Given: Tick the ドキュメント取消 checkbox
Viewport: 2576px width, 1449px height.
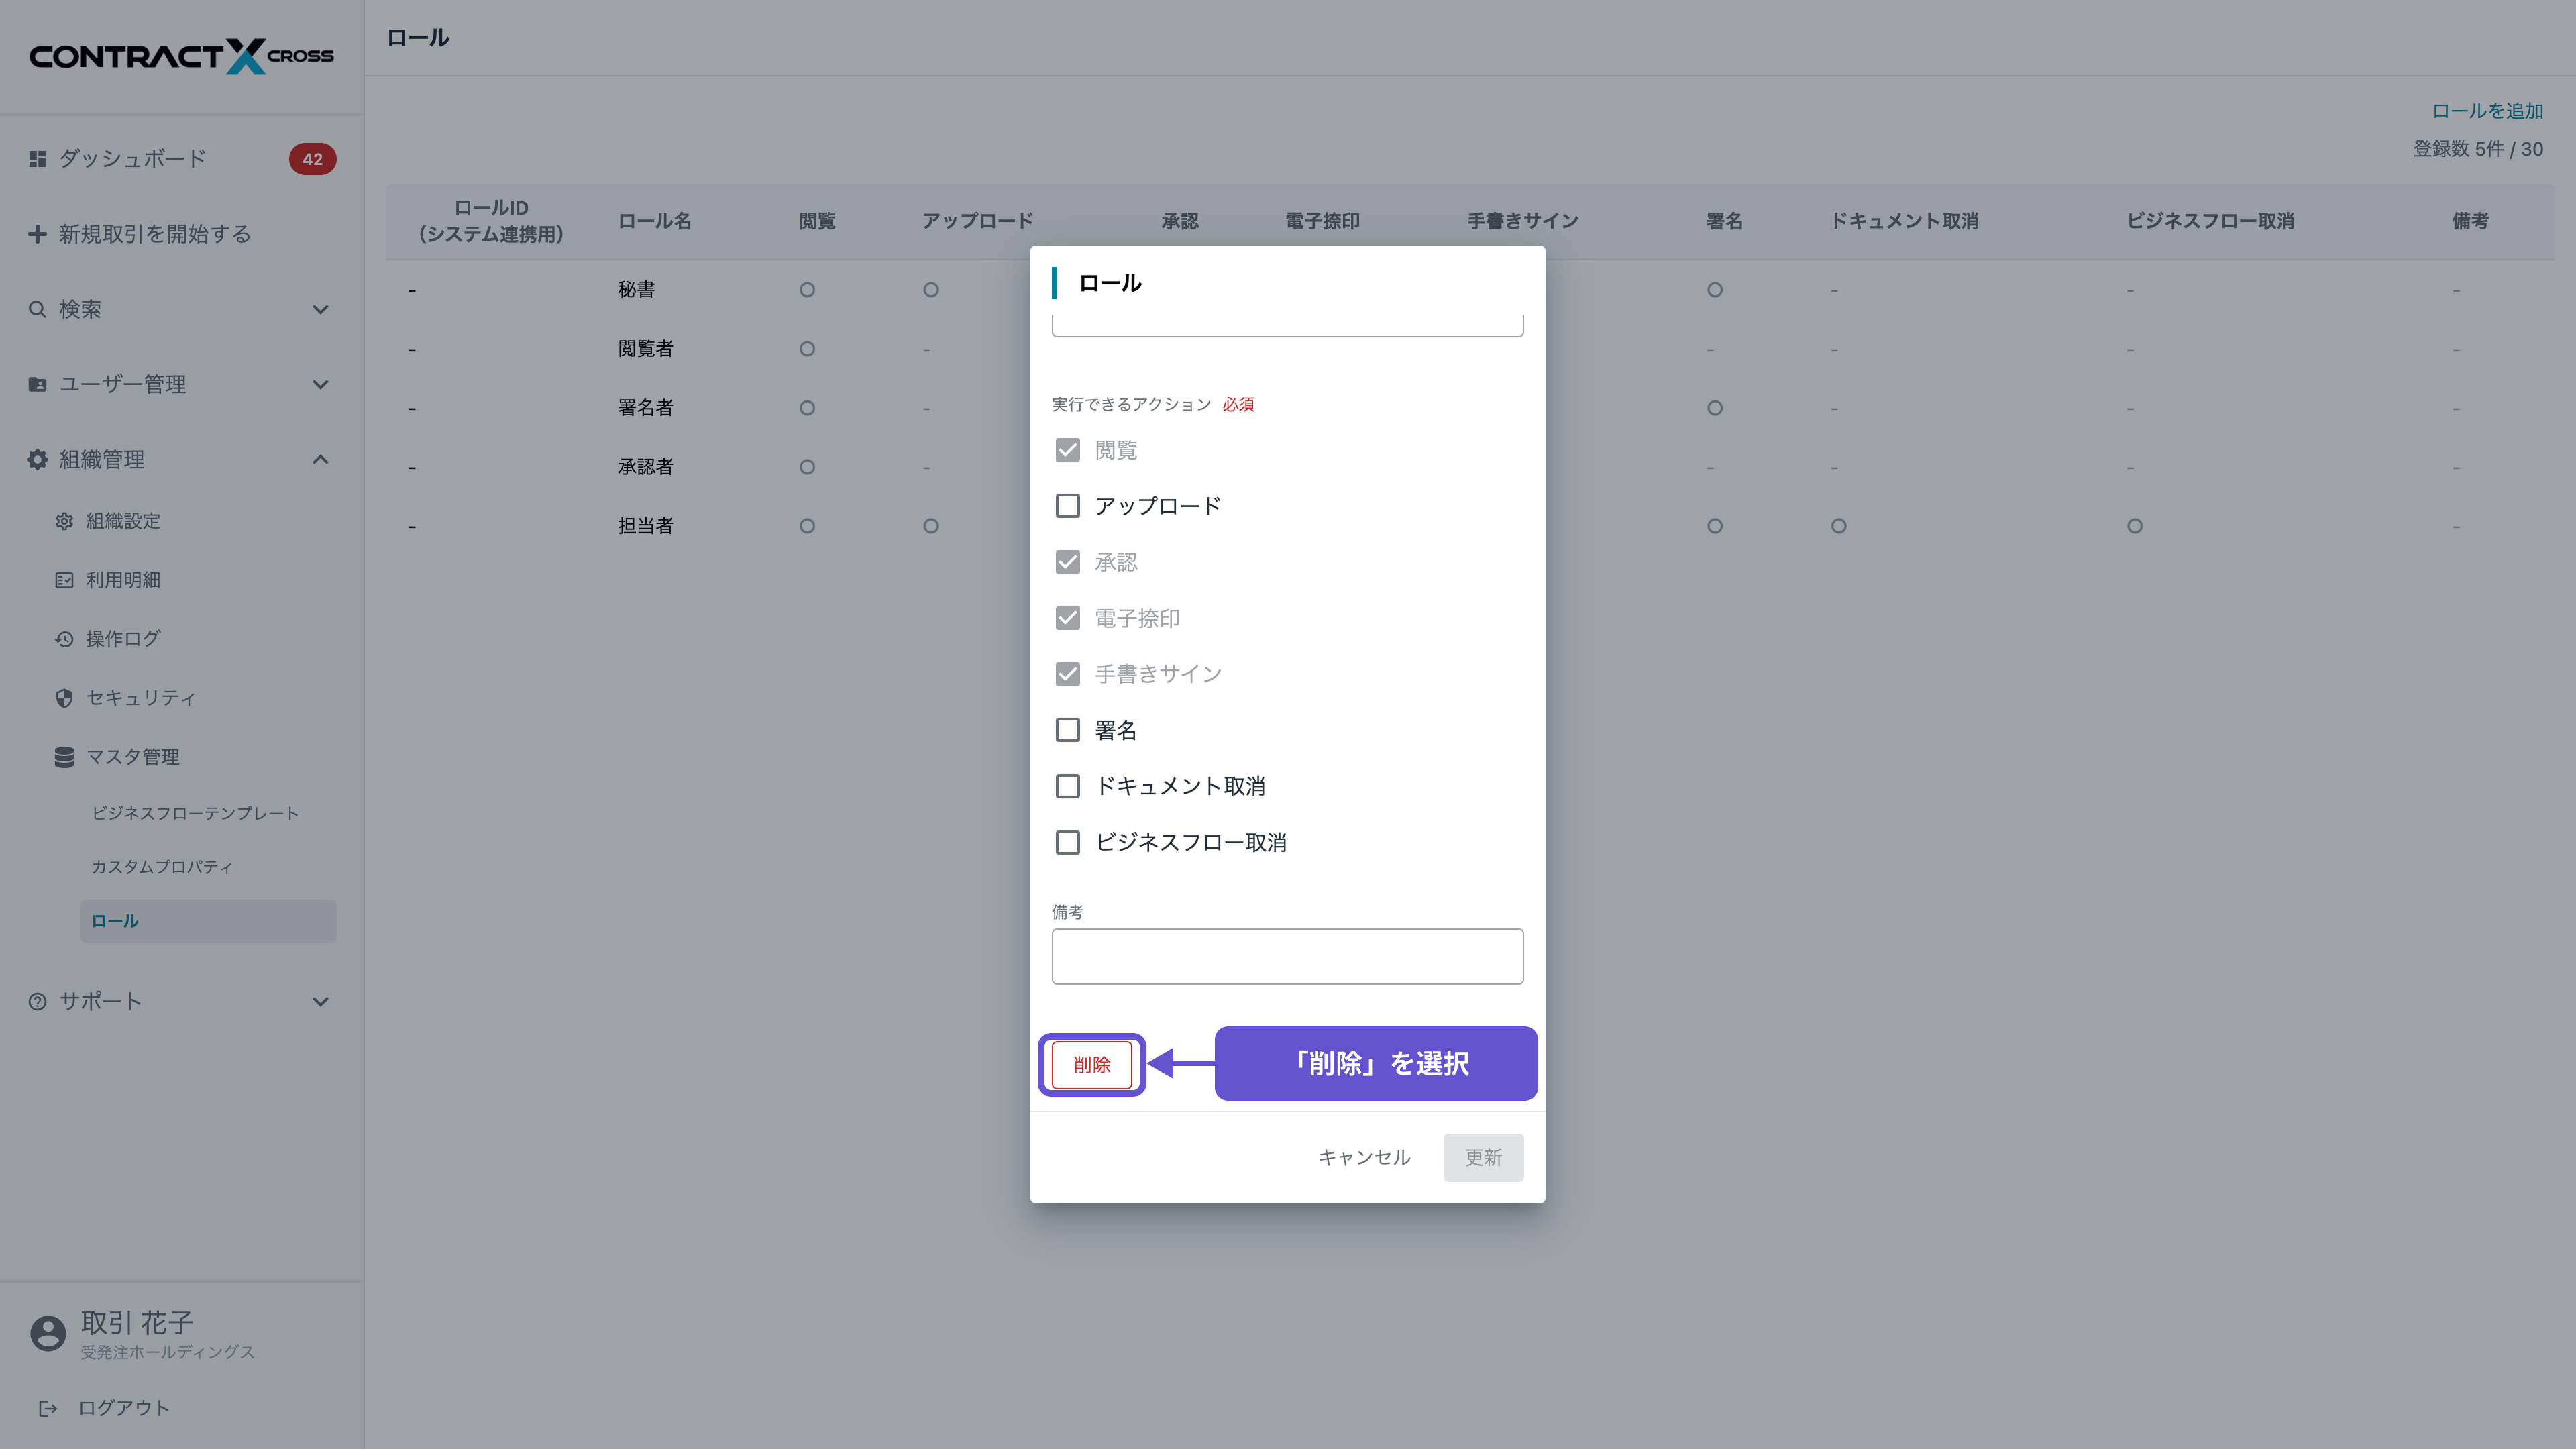Looking at the screenshot, I should (x=1067, y=786).
